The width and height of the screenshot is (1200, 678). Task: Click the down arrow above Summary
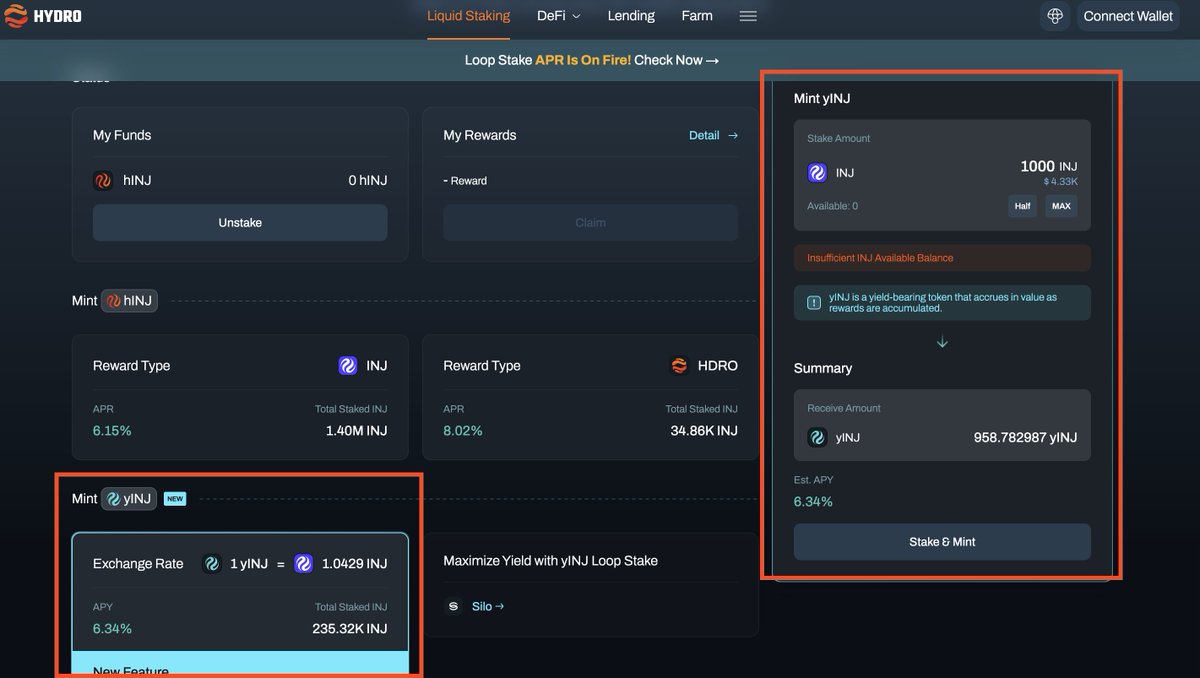tap(942, 342)
